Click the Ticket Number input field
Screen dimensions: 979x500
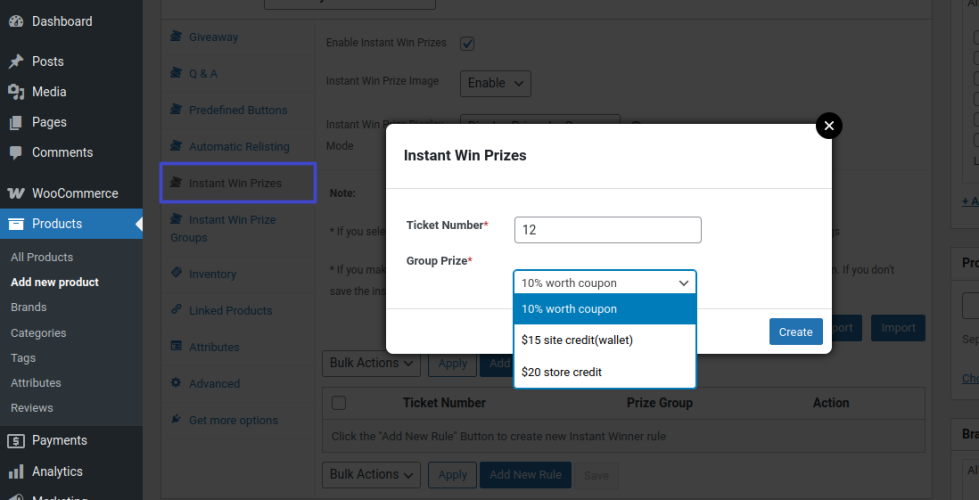pyautogui.click(x=607, y=230)
